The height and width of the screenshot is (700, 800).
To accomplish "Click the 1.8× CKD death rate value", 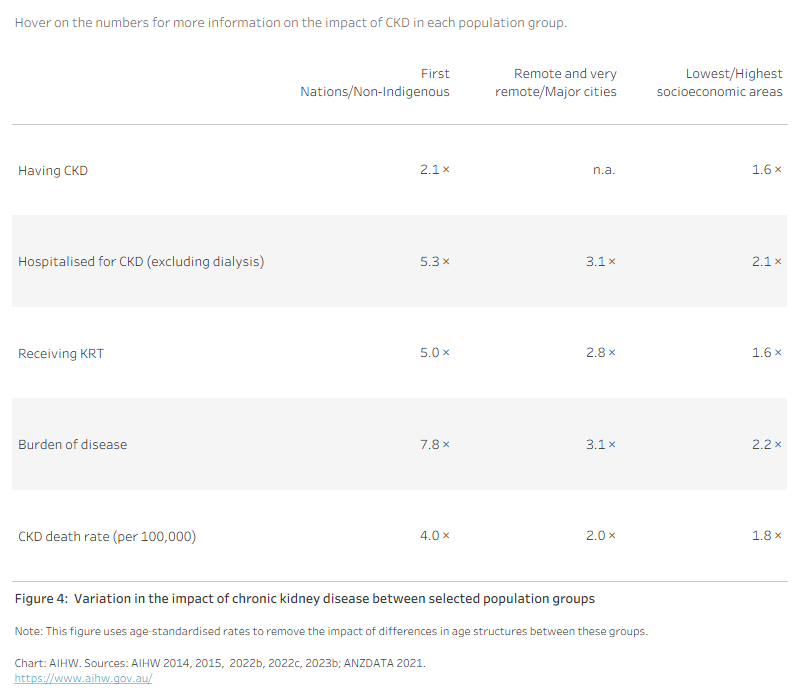I will [766, 536].
